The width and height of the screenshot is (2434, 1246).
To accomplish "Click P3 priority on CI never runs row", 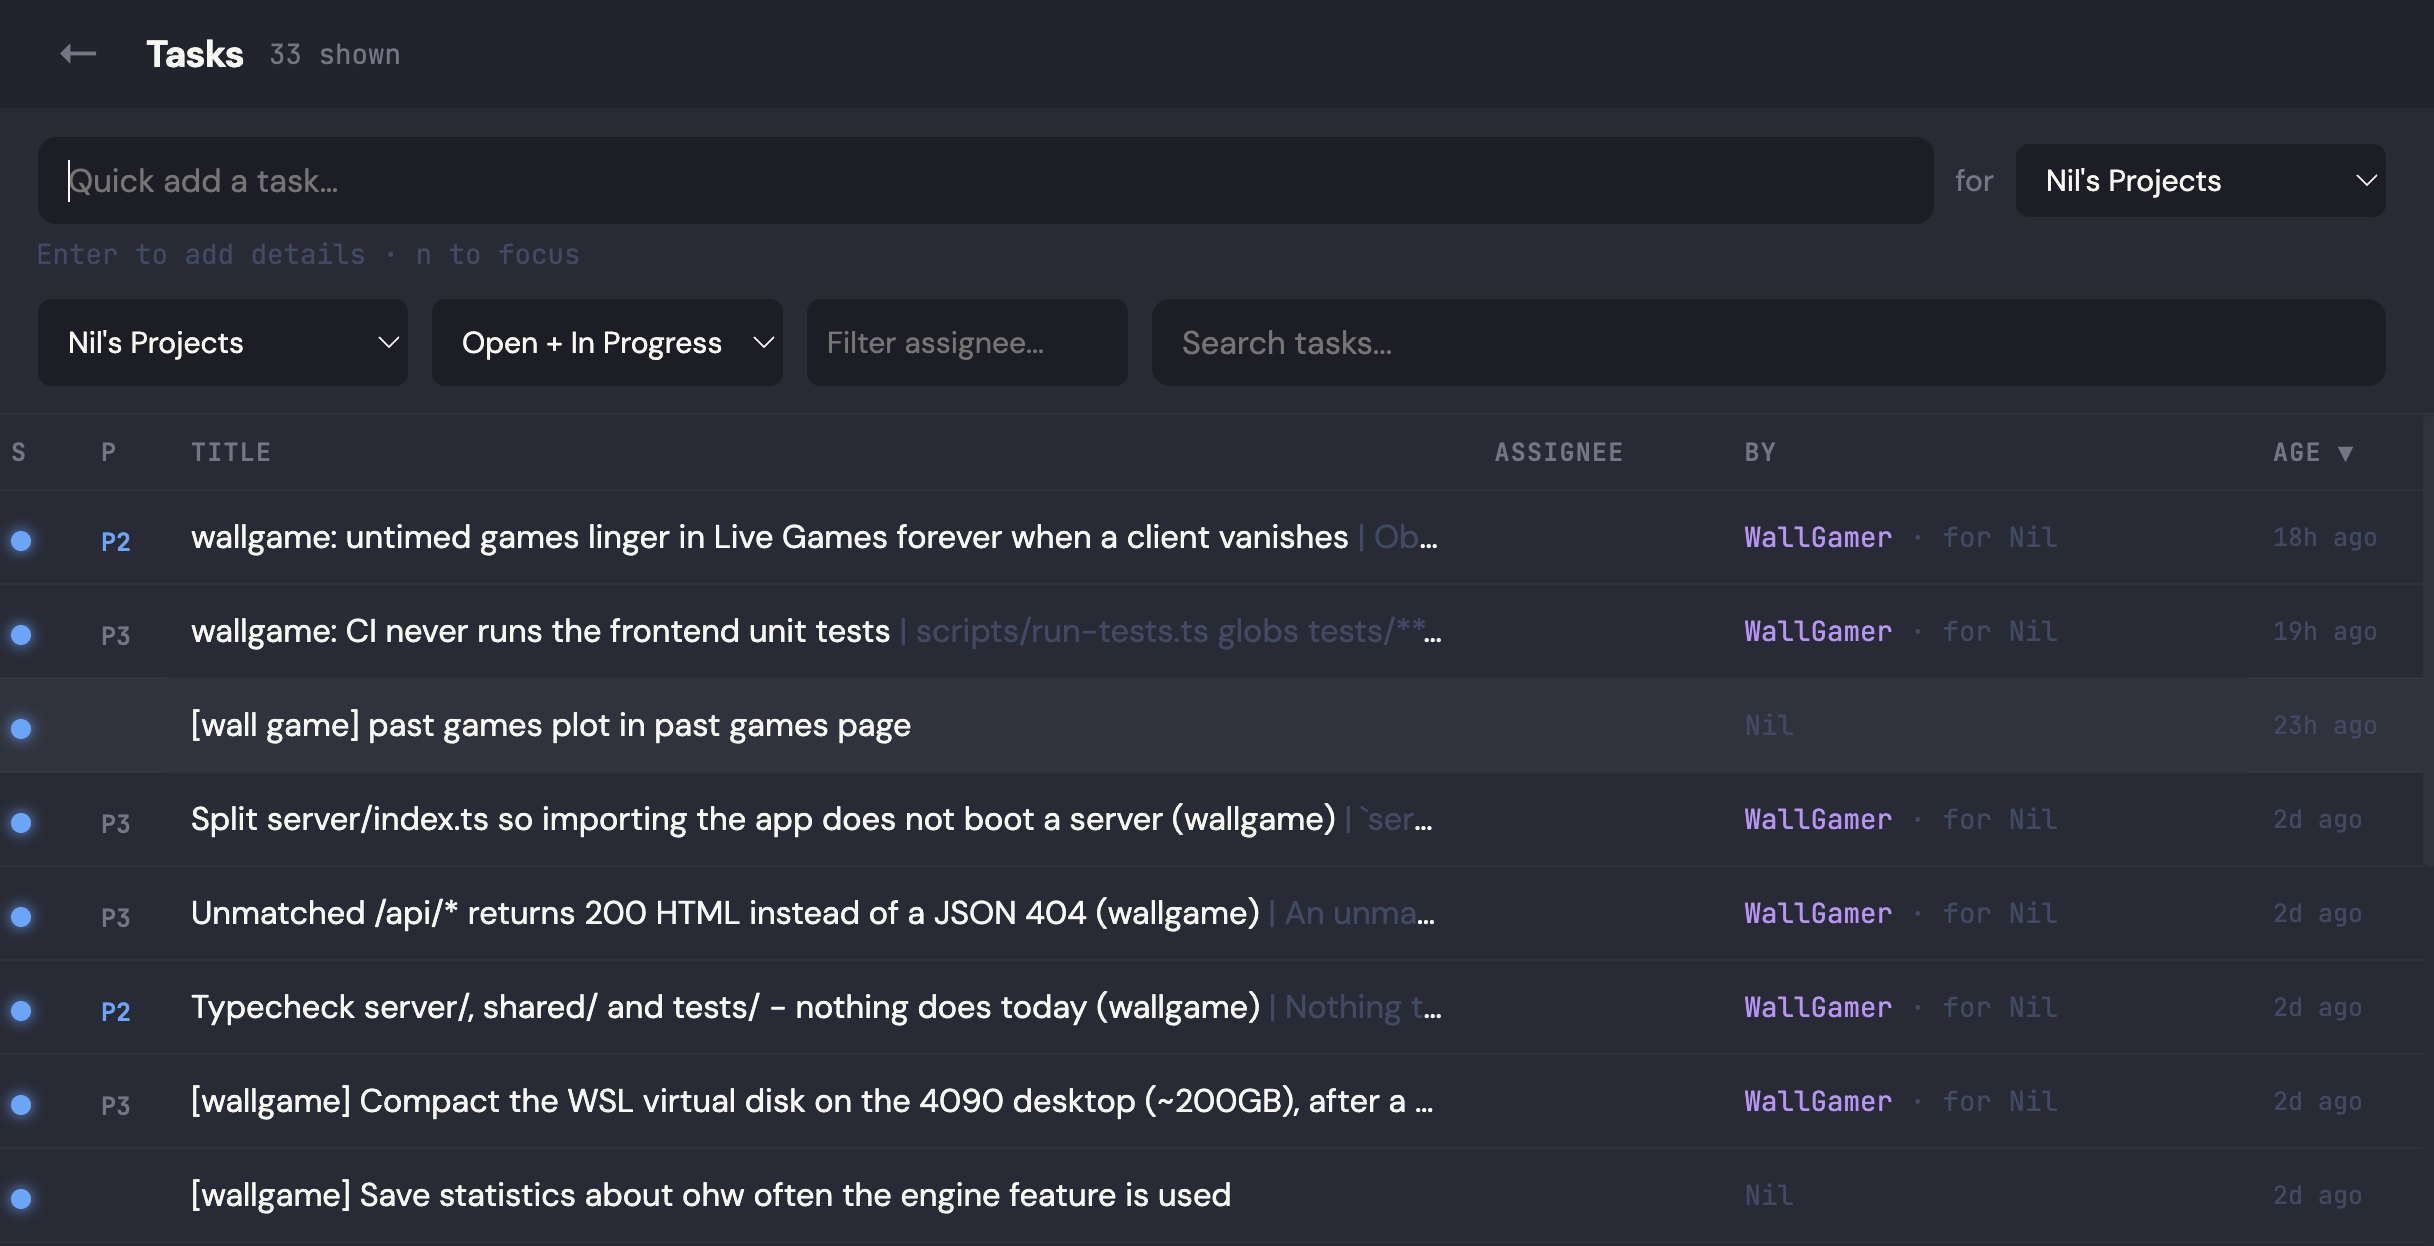I will click(116, 636).
